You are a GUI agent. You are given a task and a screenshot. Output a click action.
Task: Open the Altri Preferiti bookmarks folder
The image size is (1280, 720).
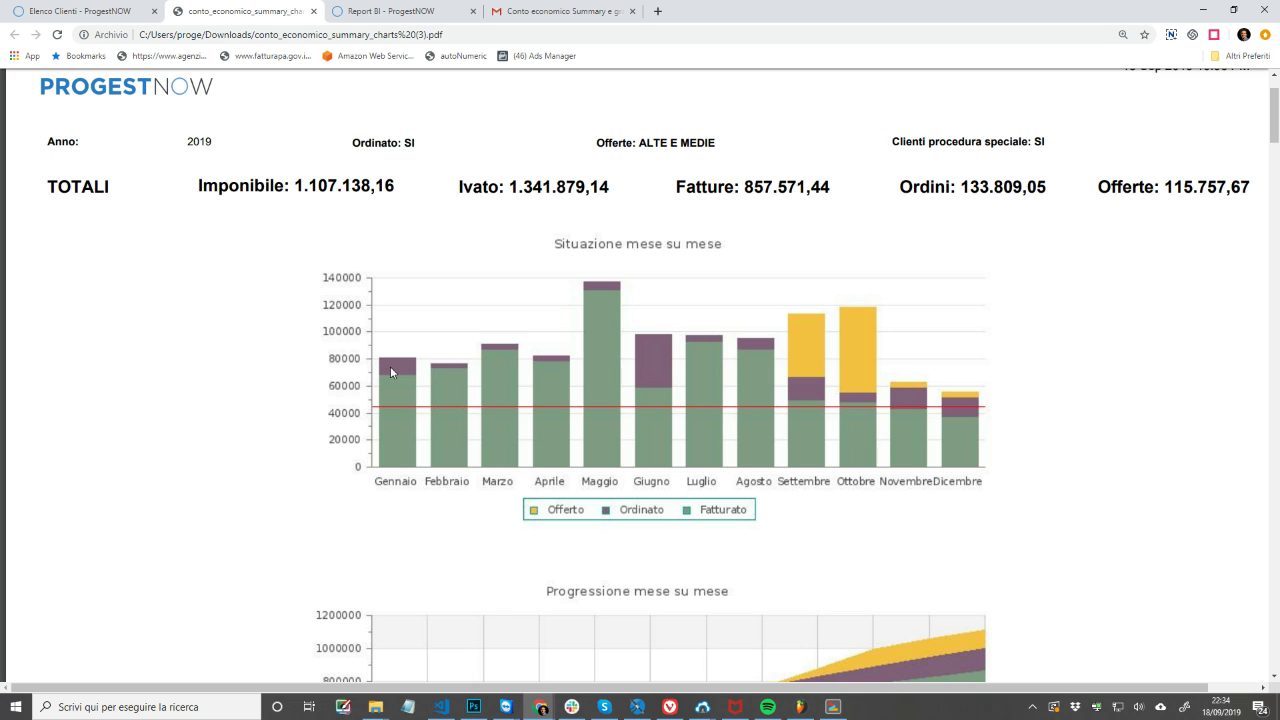coord(1240,56)
